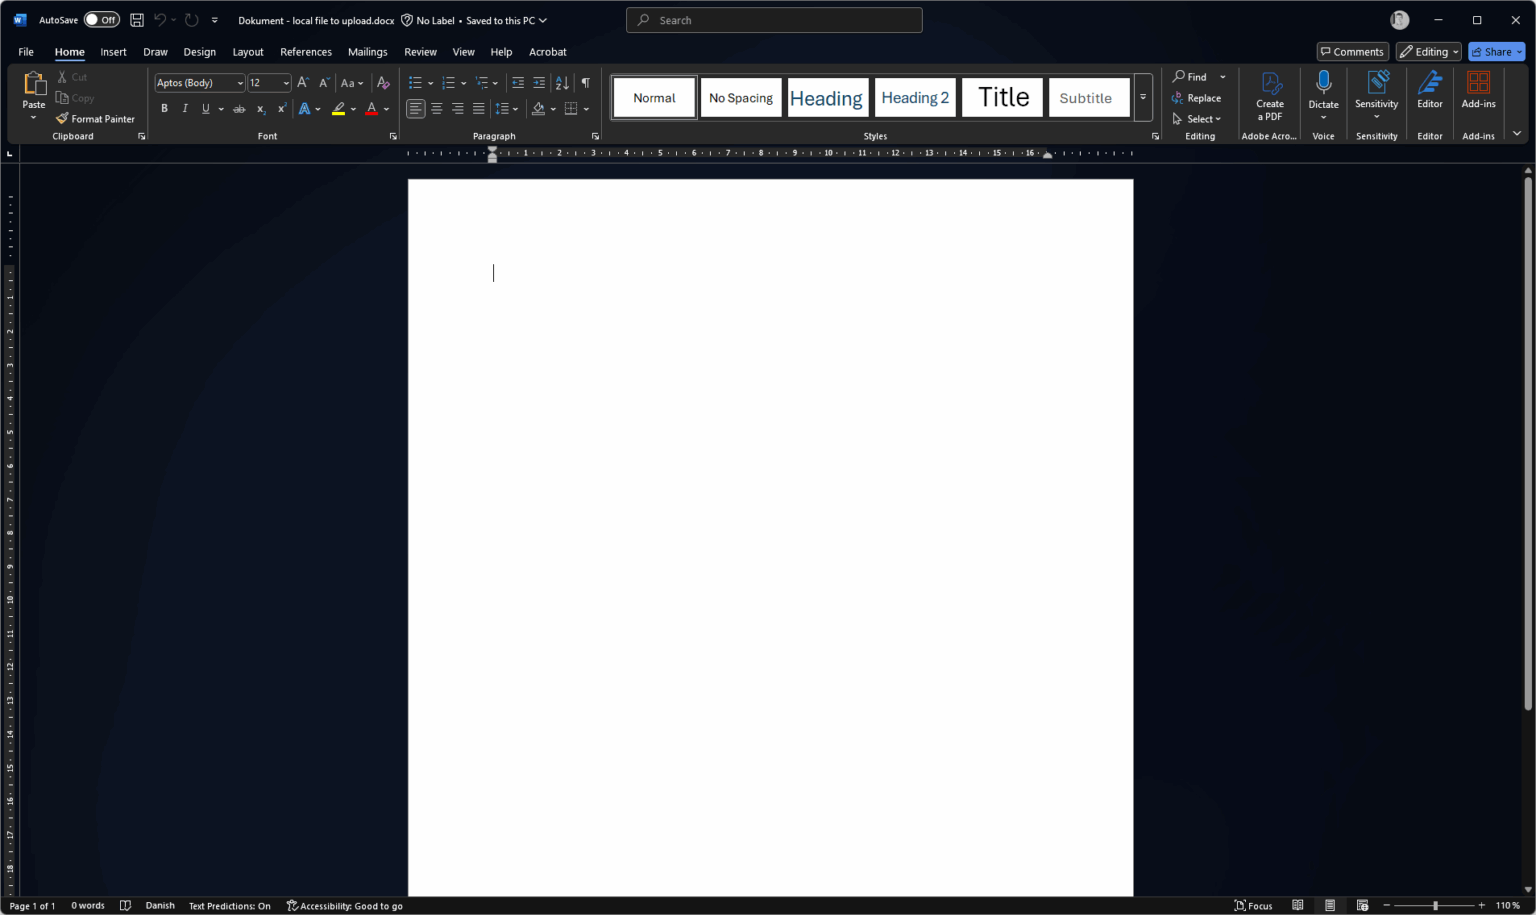Expand the text highlight color options

(352, 108)
